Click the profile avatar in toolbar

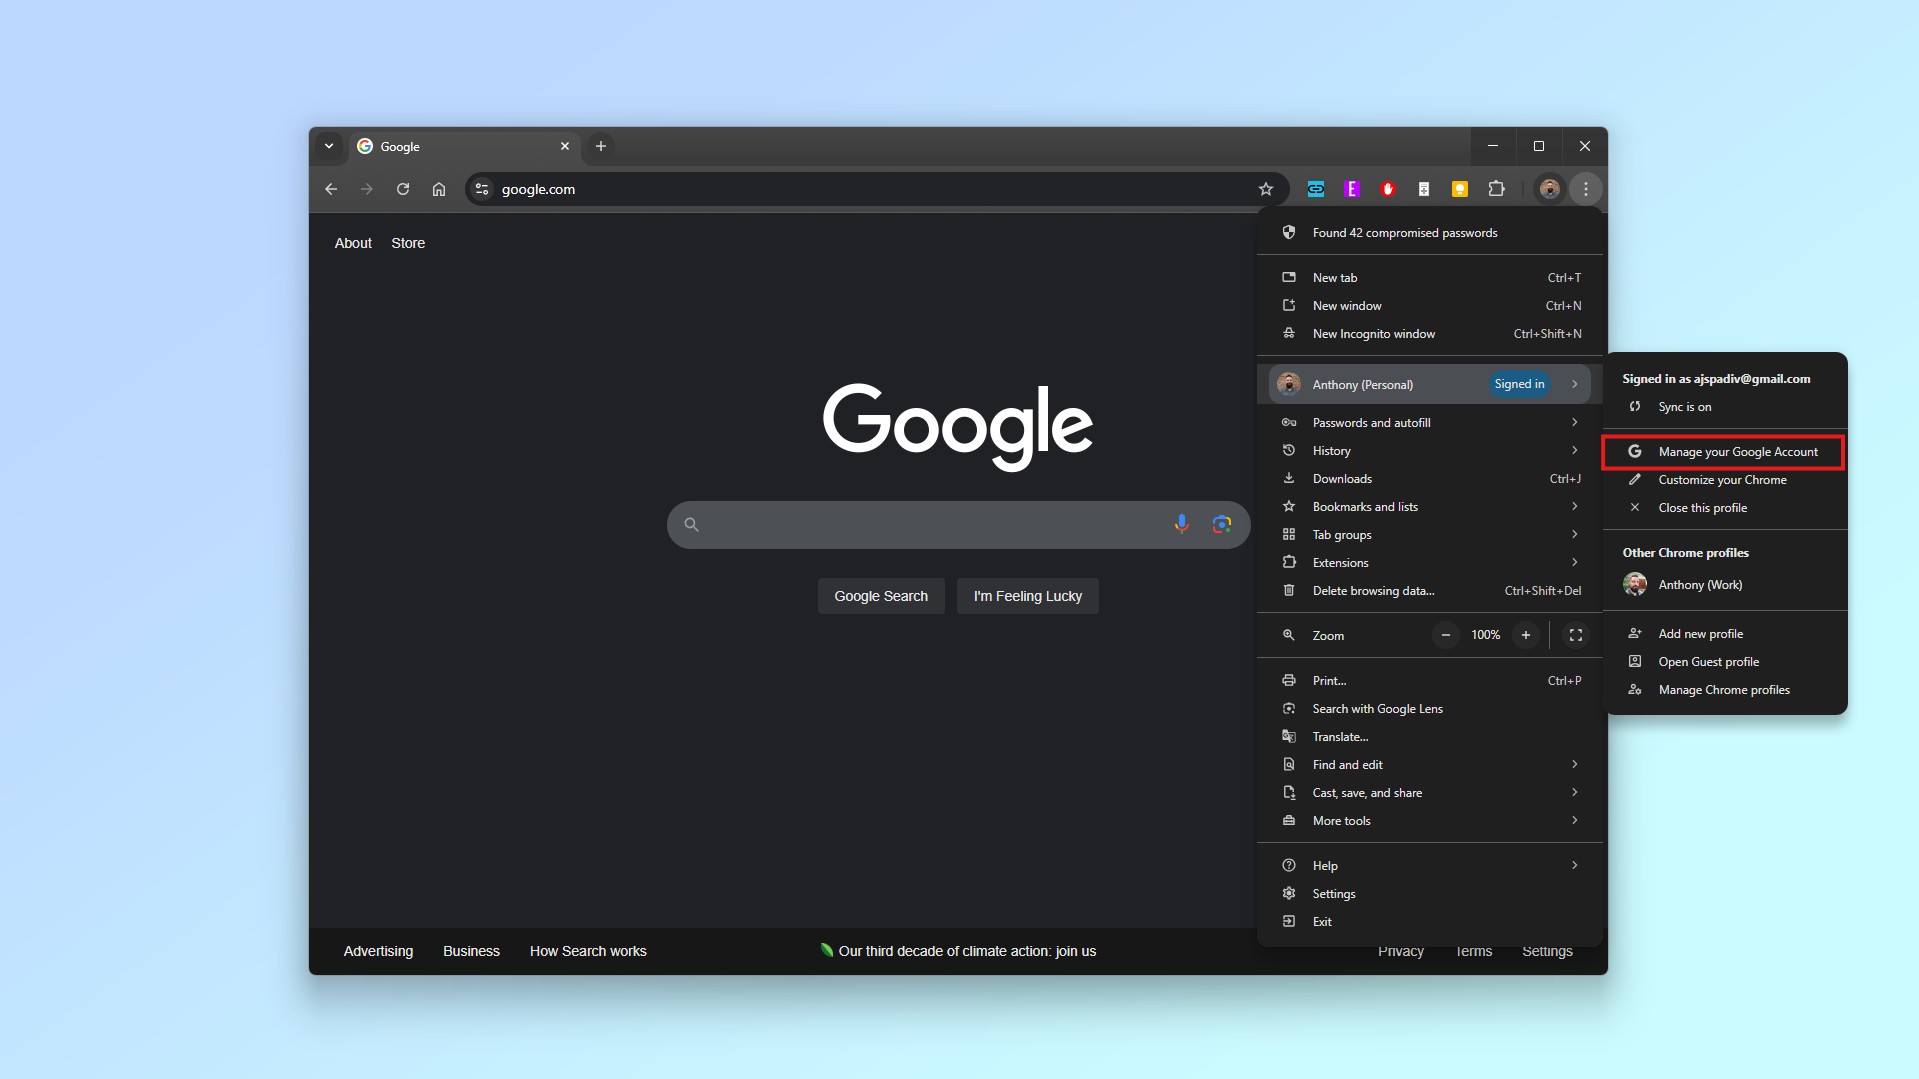[x=1549, y=189]
